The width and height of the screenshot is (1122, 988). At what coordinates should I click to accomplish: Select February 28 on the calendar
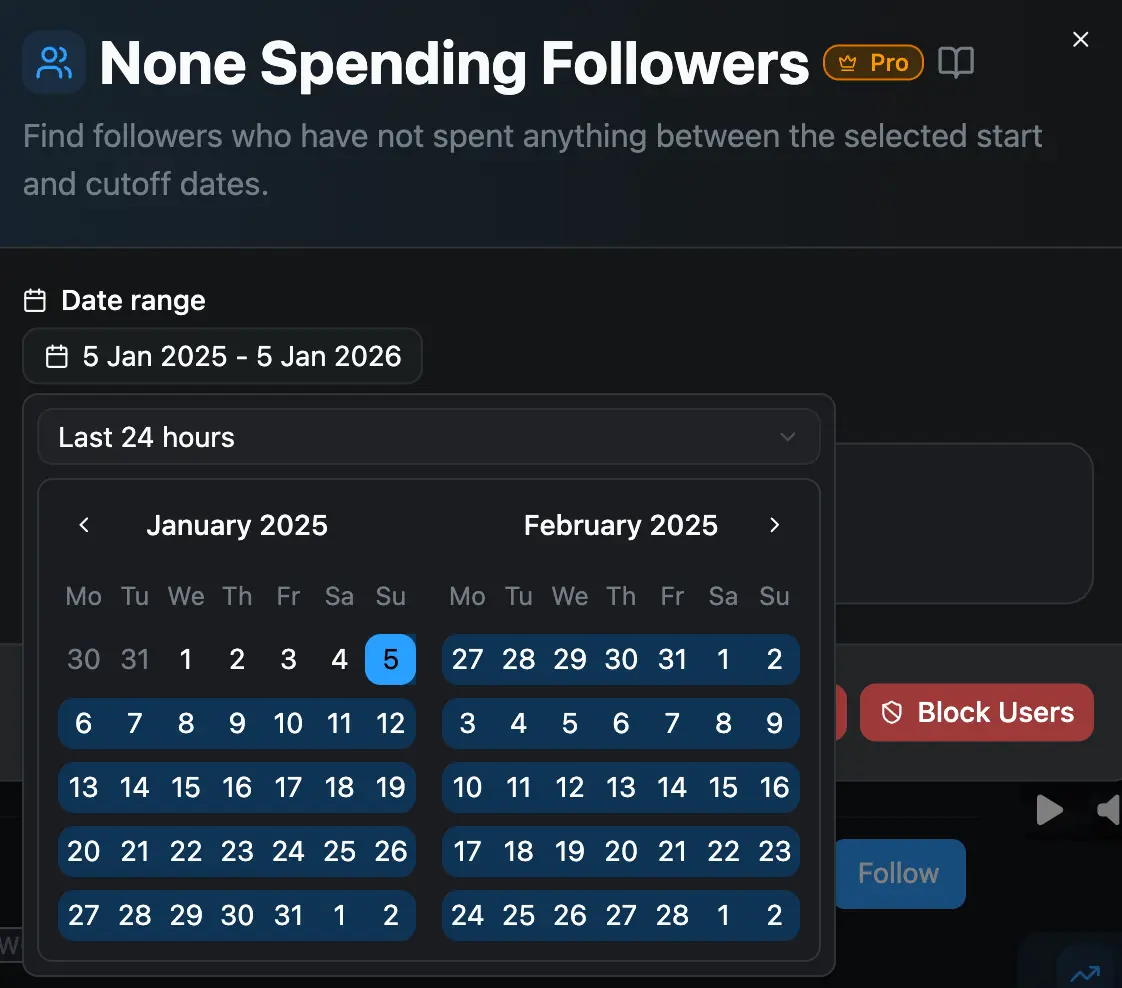[672, 915]
